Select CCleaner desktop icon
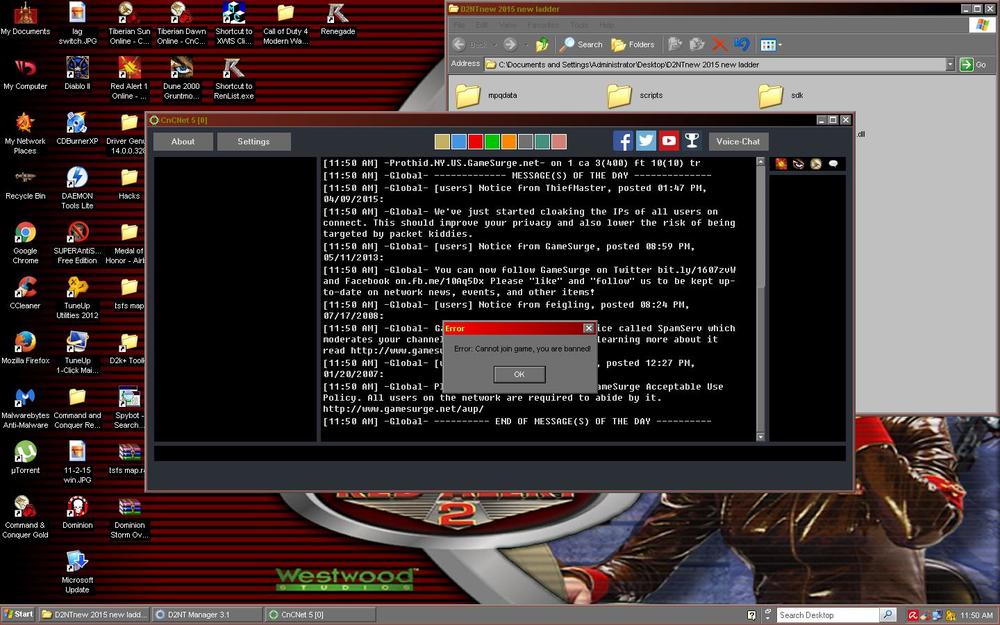The image size is (1000, 625). tap(25, 293)
